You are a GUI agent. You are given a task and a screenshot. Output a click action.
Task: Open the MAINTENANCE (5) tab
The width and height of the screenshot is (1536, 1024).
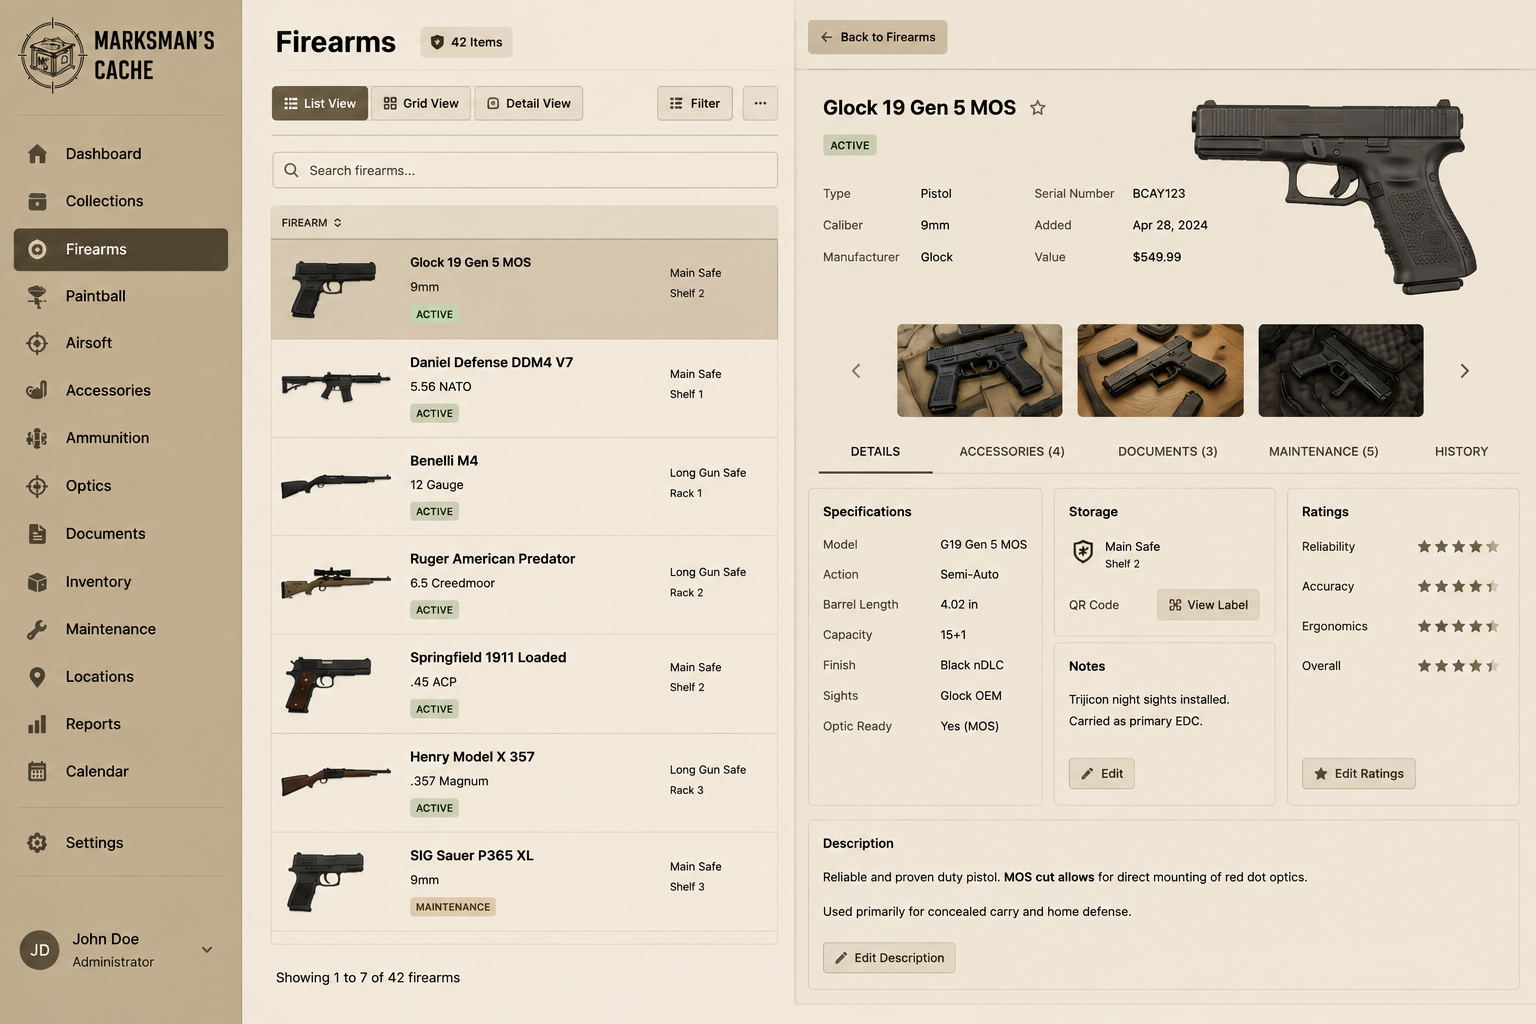1323,452
